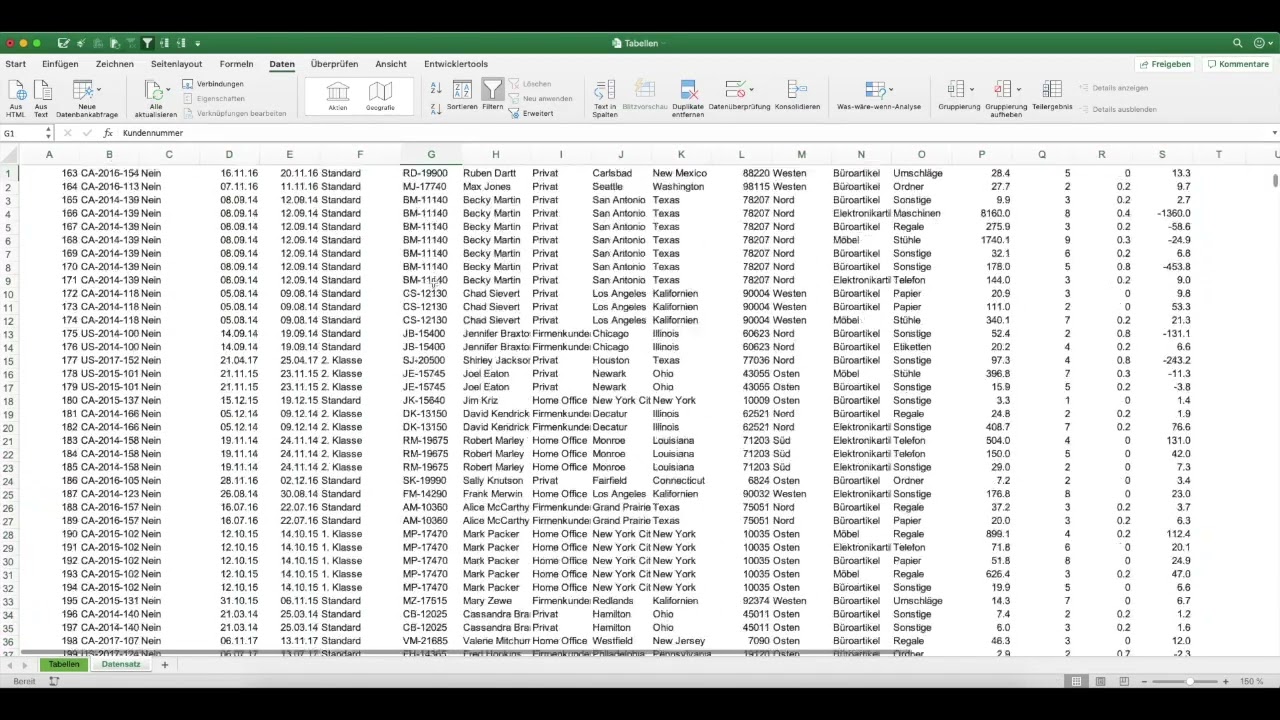Screen dimensions: 1280x720
Task: Select the Aktien data type
Action: coord(338,96)
